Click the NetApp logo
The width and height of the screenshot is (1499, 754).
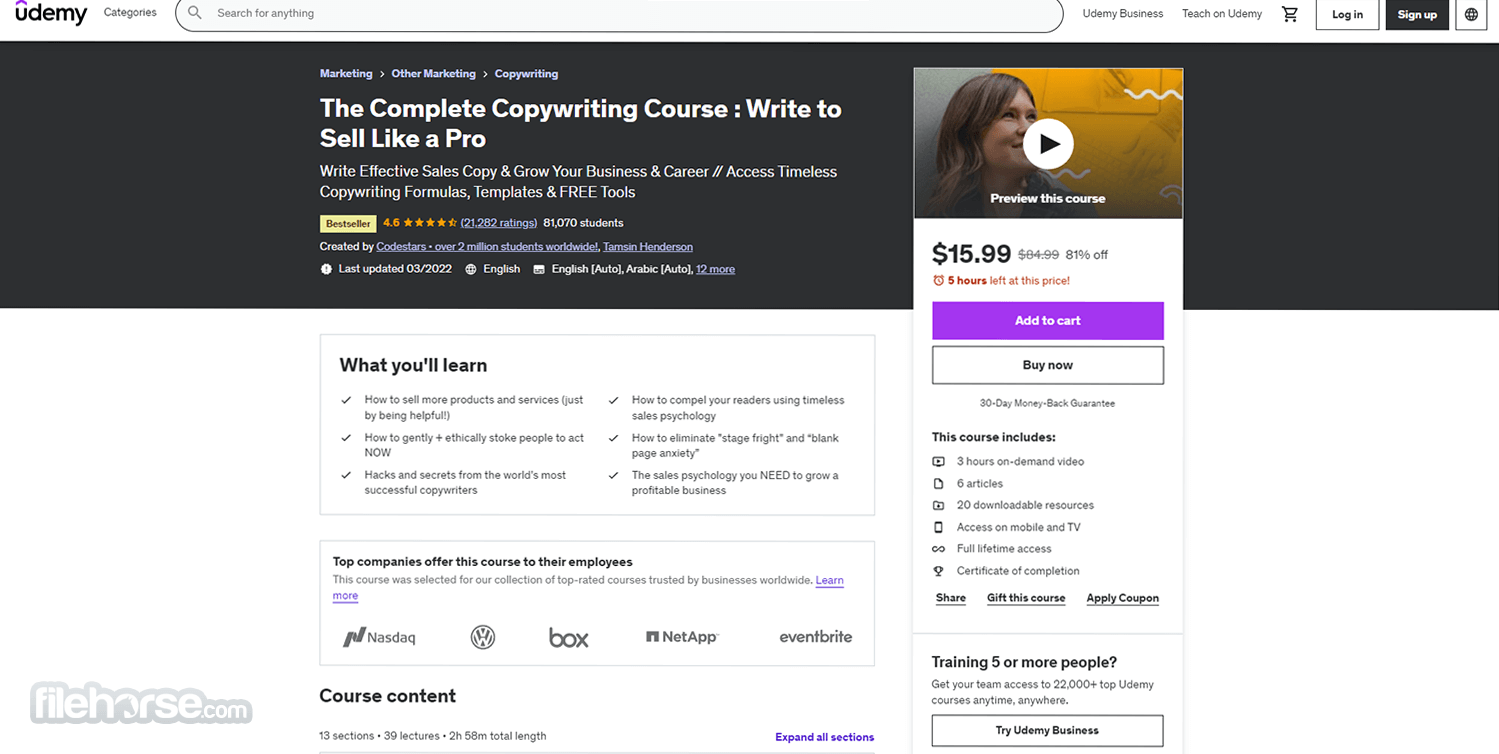pos(682,637)
